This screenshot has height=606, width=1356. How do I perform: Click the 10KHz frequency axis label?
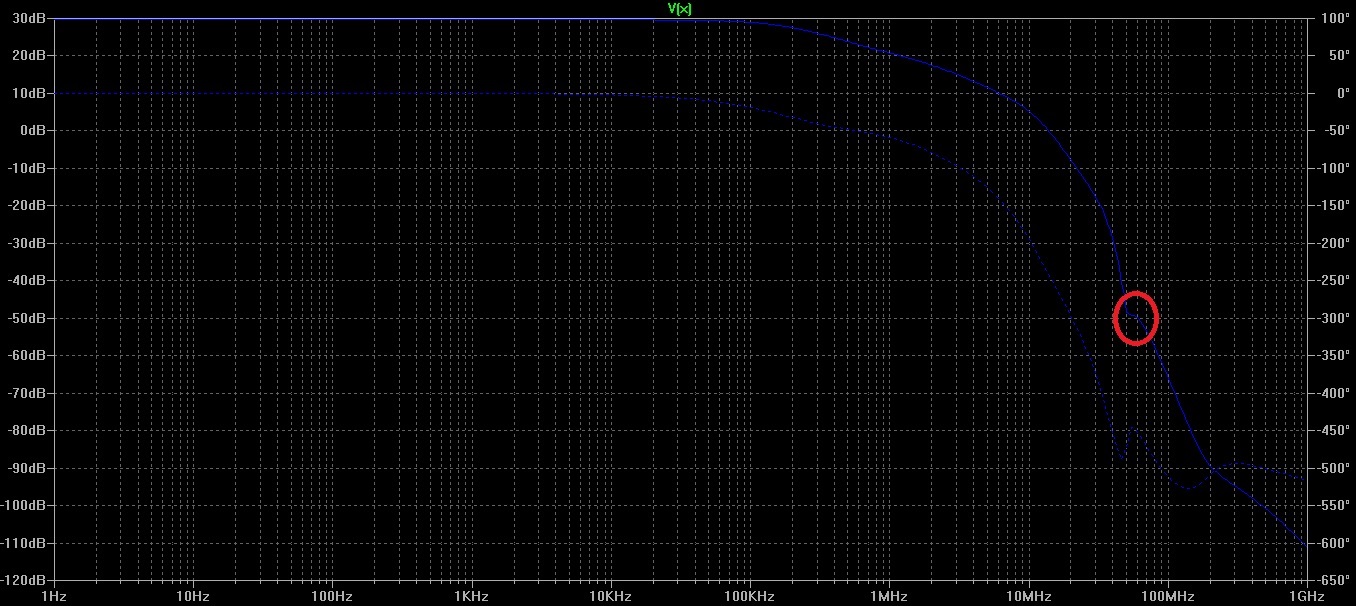coord(611,596)
